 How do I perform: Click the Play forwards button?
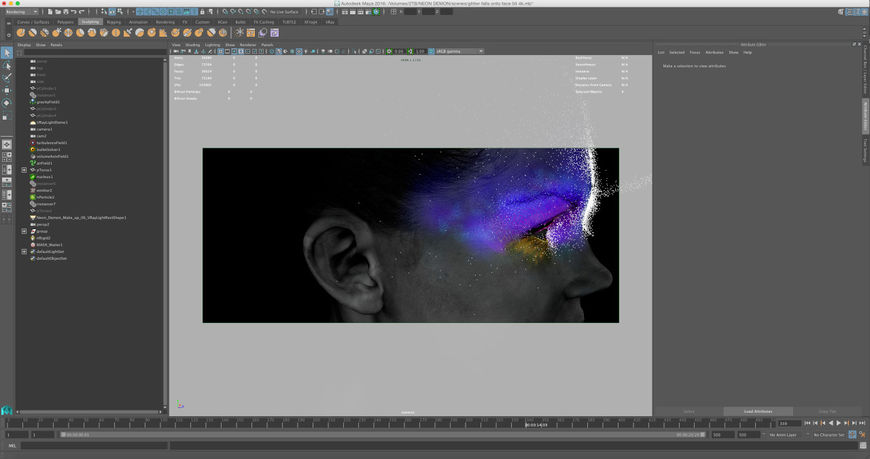tap(838, 423)
